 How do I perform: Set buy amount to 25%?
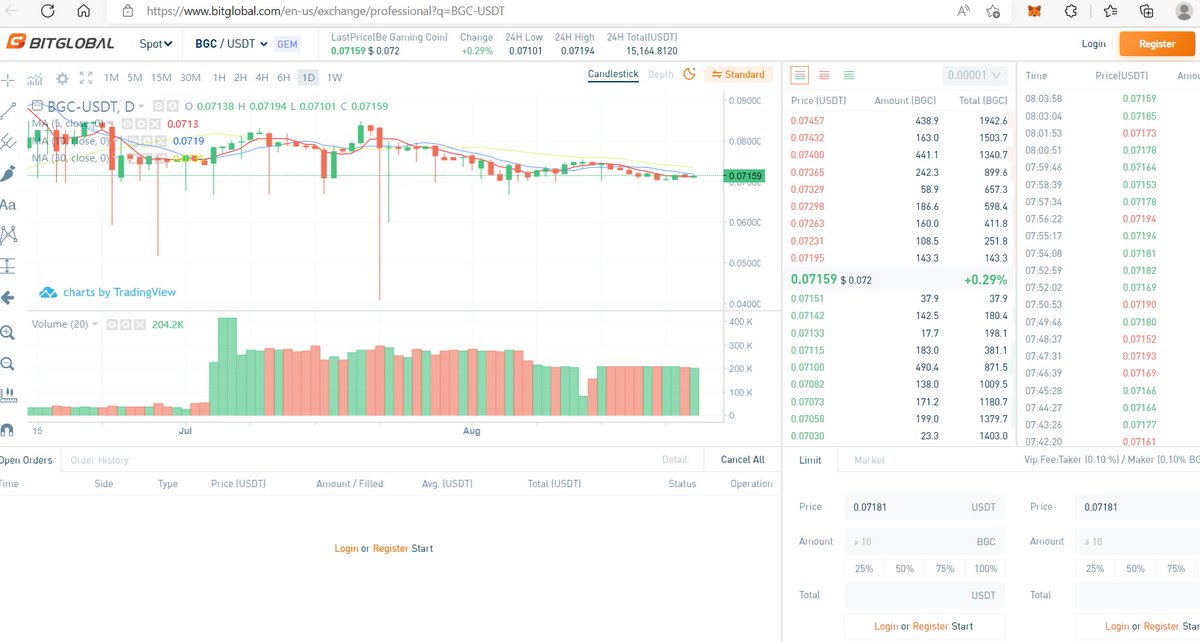[864, 568]
